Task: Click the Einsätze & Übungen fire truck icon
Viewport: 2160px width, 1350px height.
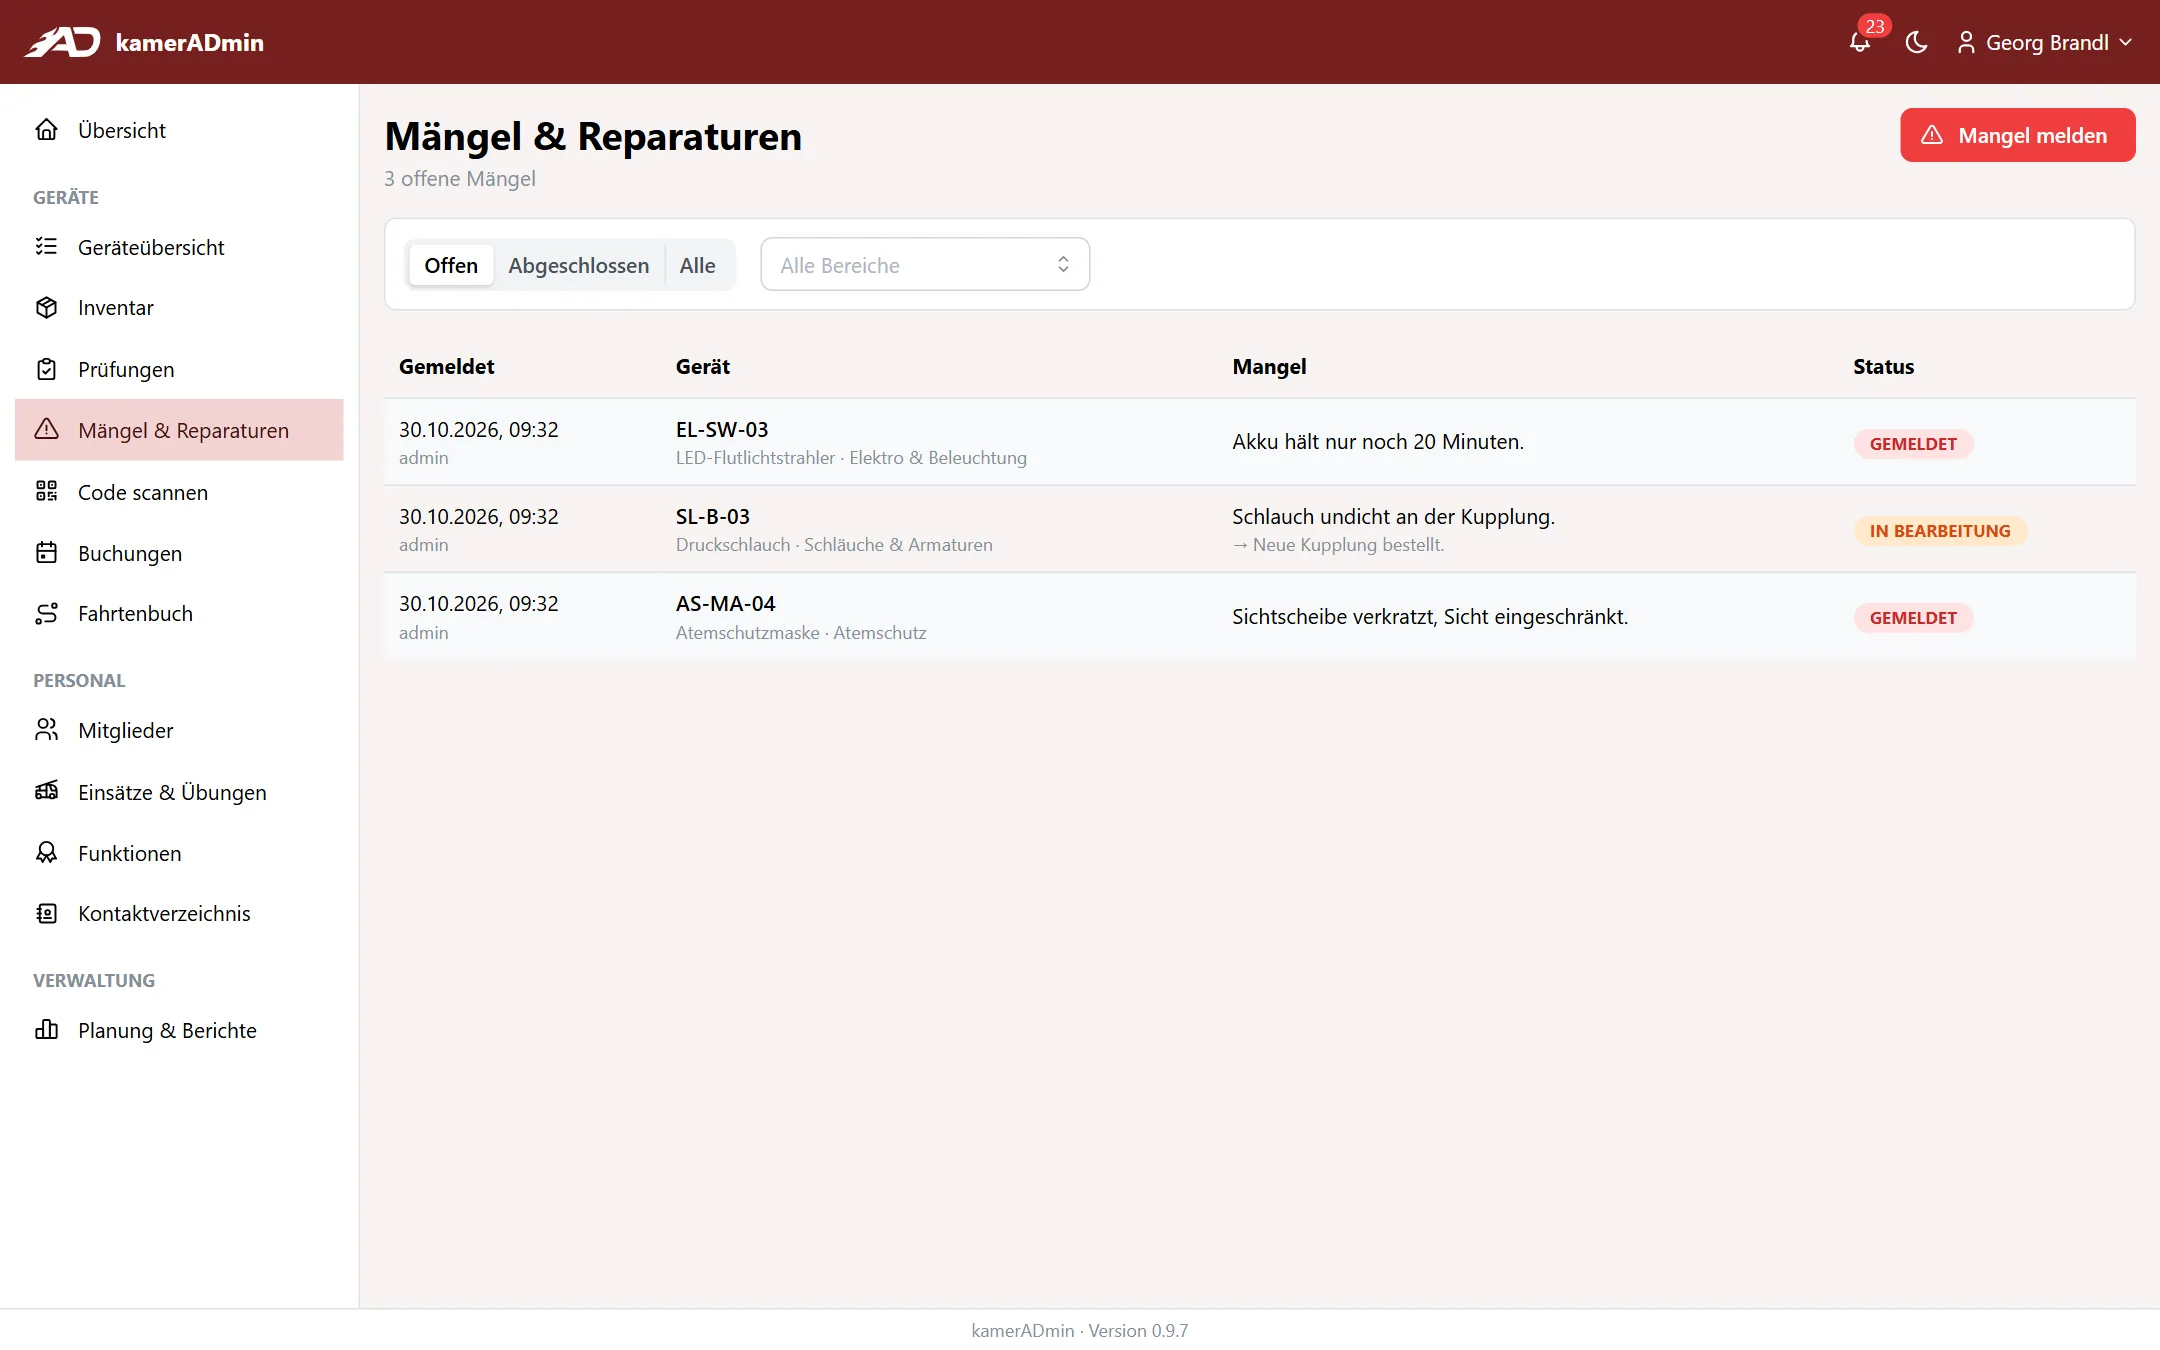Action: pos(46,792)
